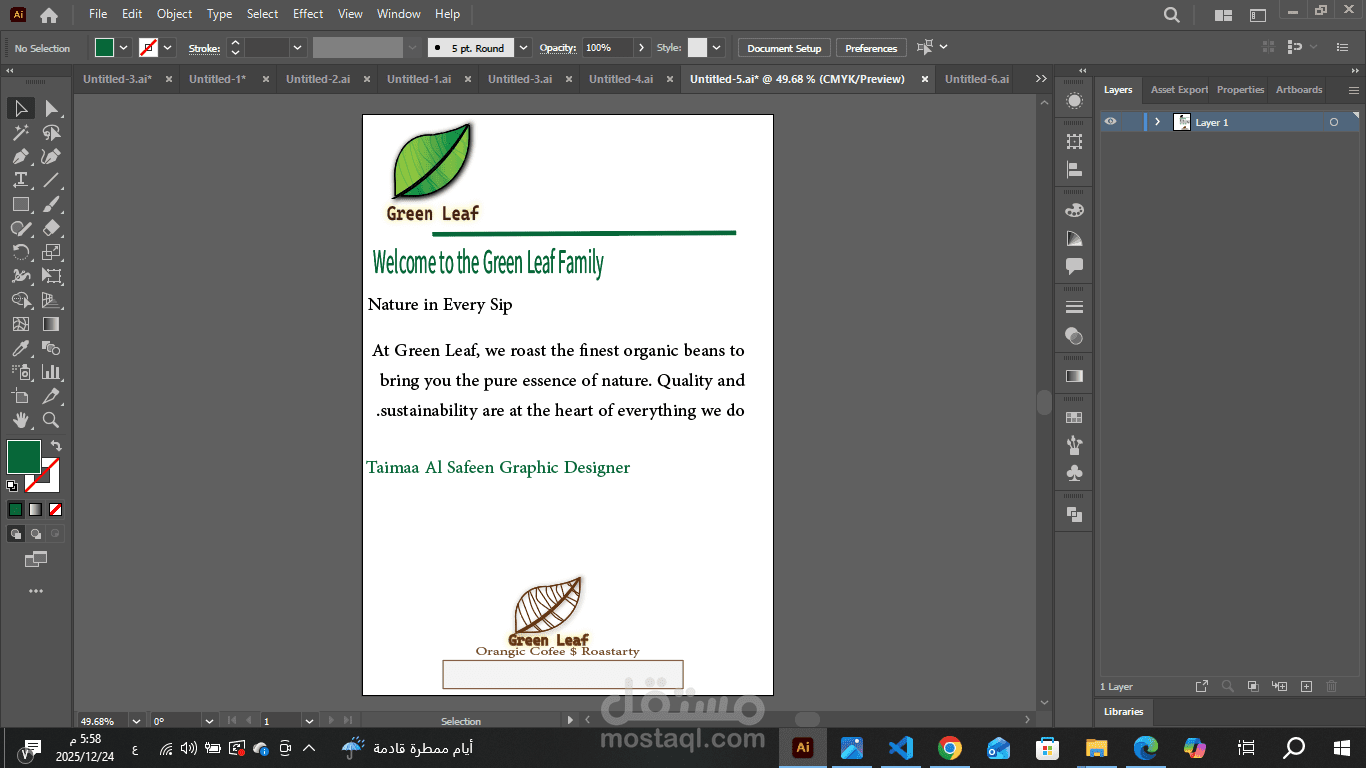Open the stroke color dropdown in control bar

point(168,48)
